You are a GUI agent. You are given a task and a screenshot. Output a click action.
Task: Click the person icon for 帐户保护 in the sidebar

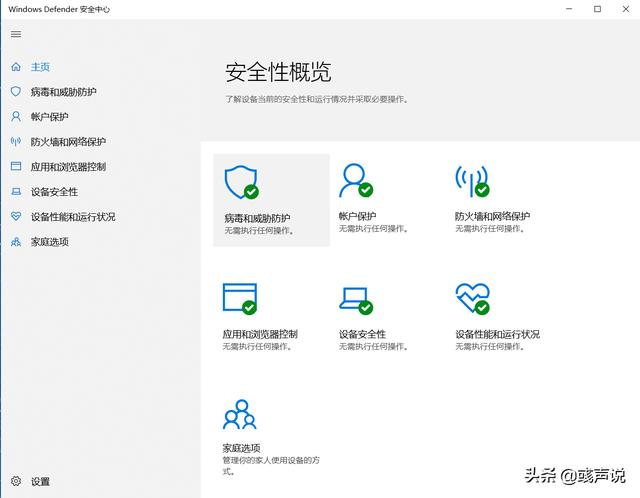tap(16, 116)
